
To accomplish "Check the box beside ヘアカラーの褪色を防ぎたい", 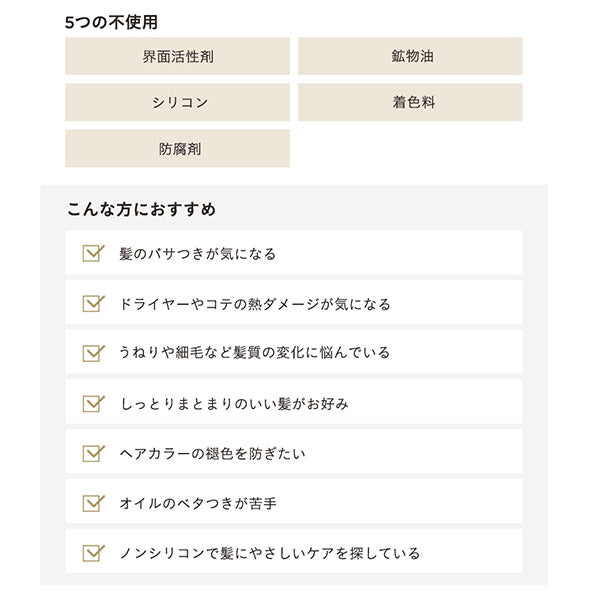I will click(x=93, y=453).
